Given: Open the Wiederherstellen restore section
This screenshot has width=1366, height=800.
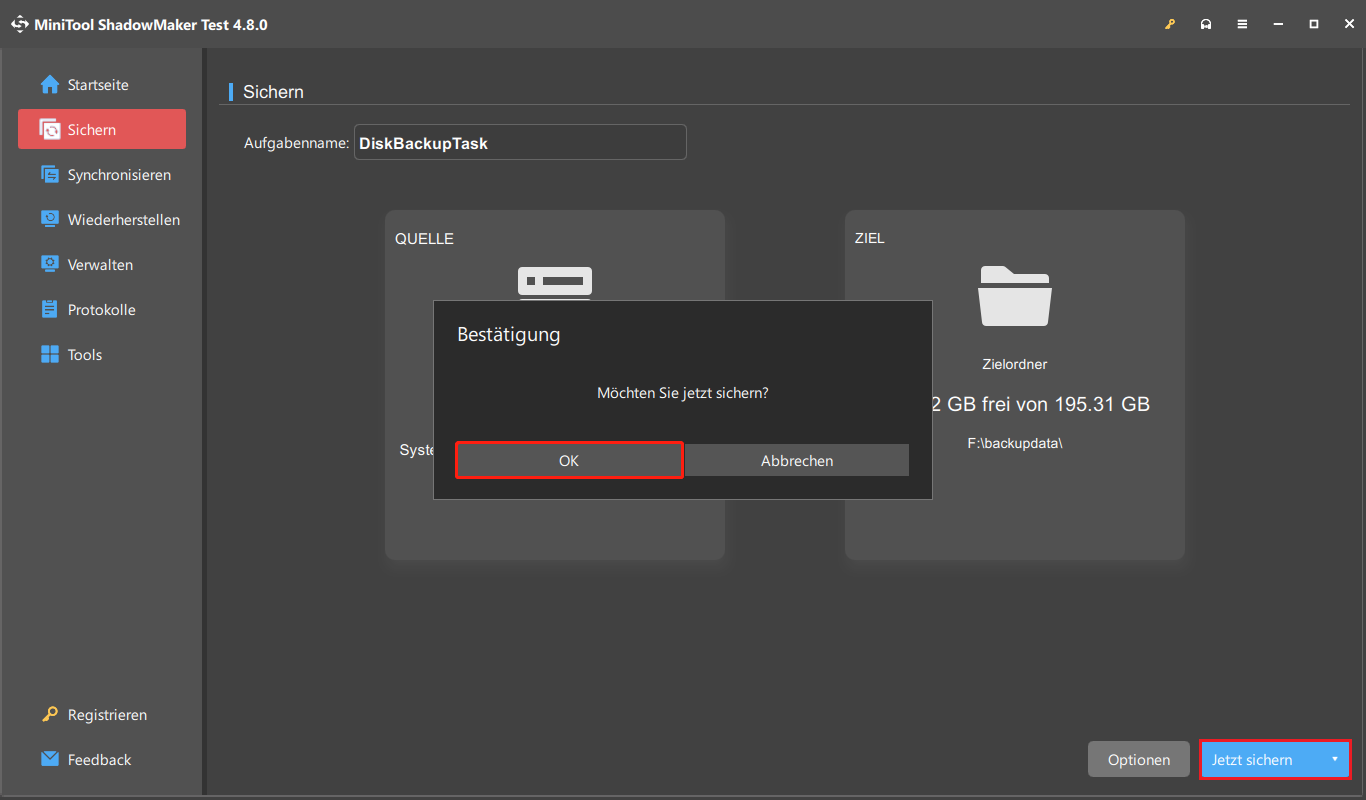Looking at the screenshot, I should [50, 219].
